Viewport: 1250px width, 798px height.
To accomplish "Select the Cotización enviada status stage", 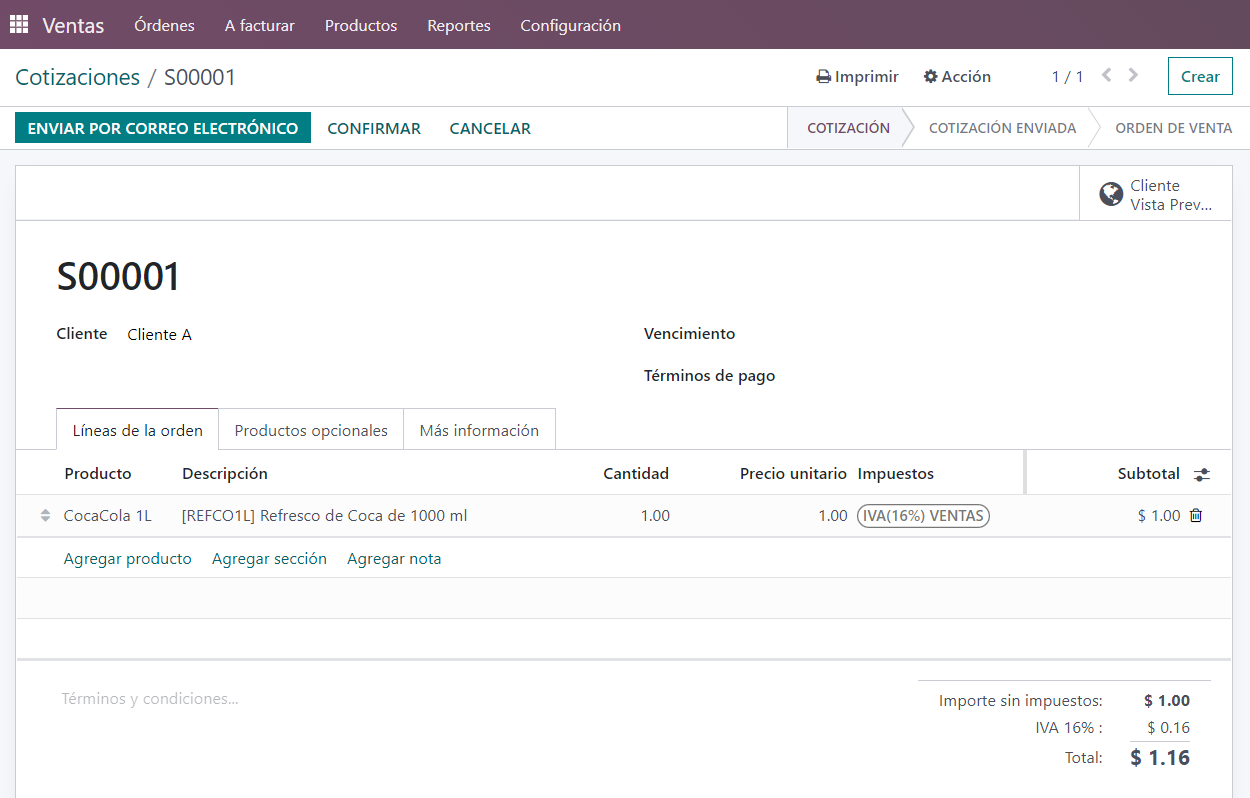I will click(x=1002, y=128).
